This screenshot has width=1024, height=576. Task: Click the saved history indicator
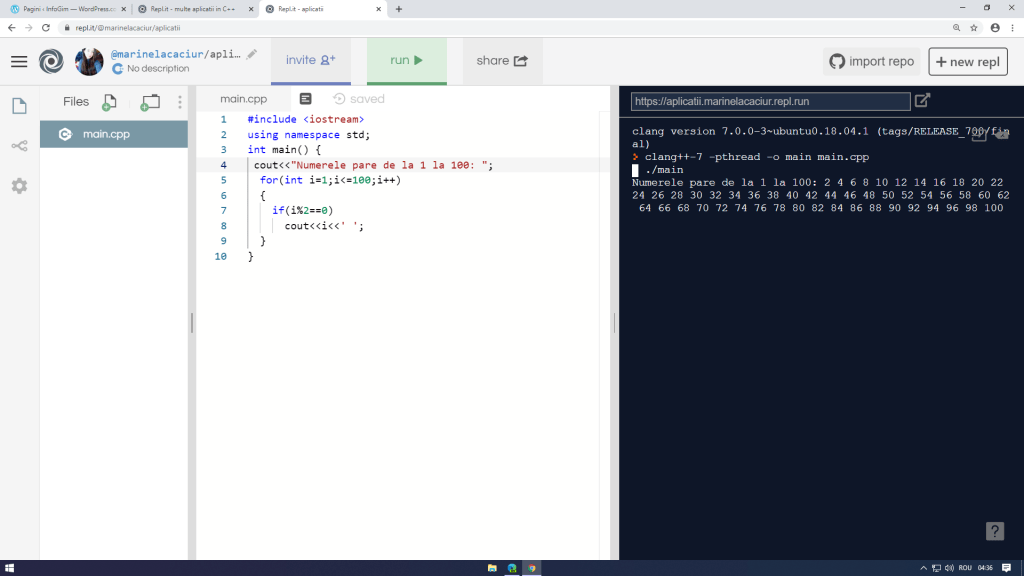[359, 99]
